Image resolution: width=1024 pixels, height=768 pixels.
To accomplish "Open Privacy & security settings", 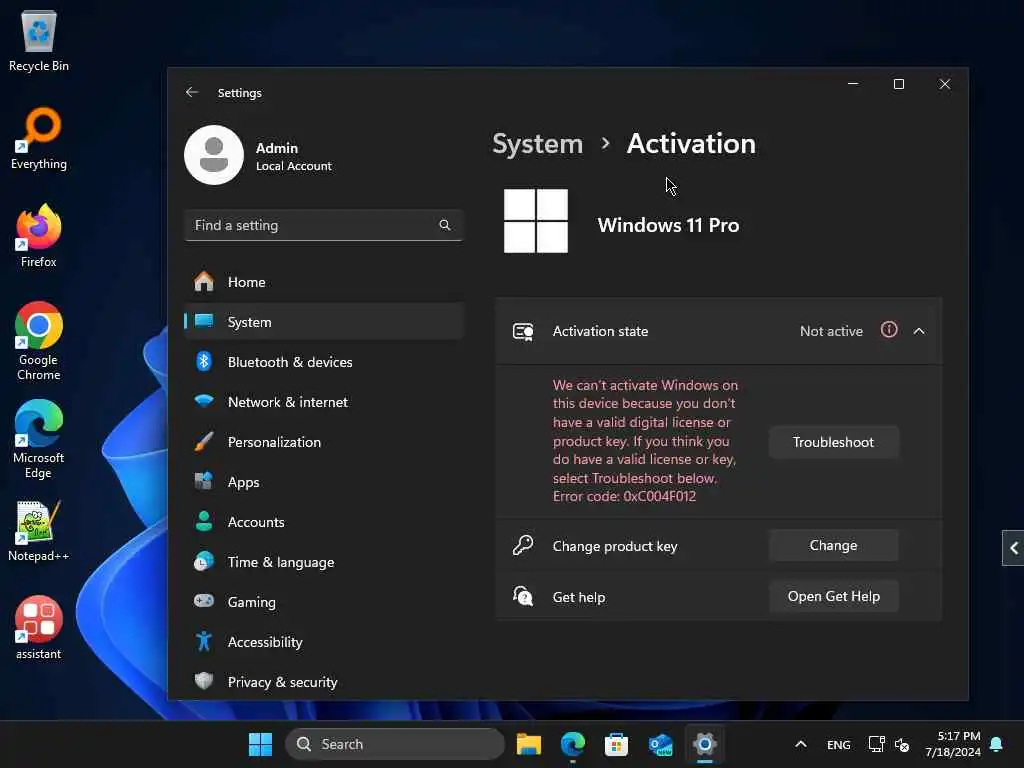I will pos(324,682).
